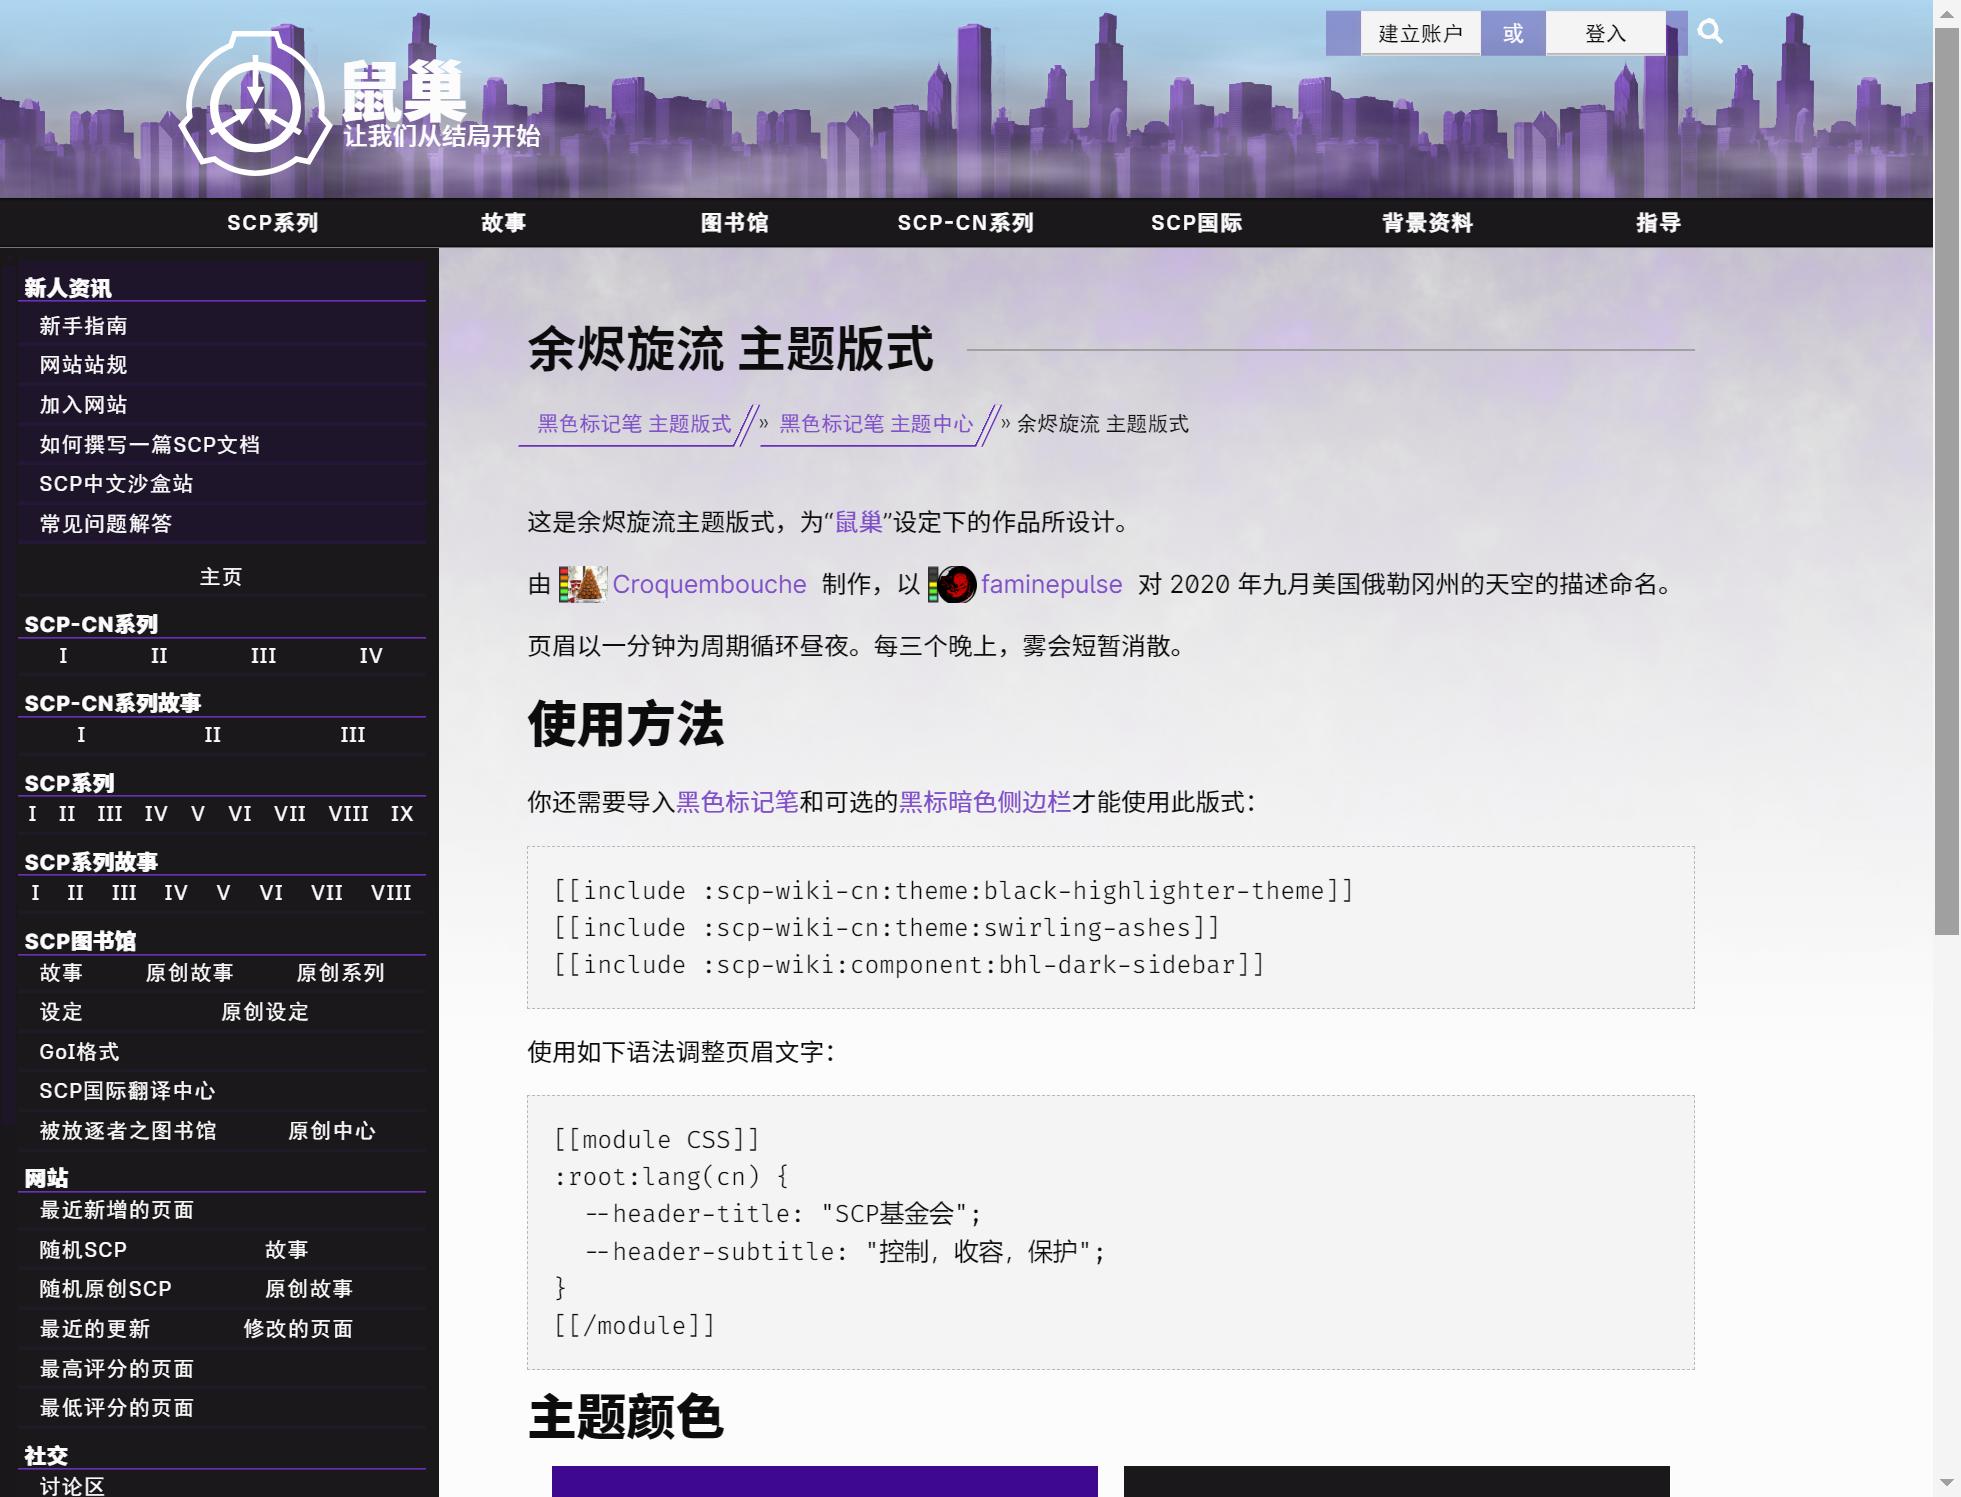Click the search magnifier icon
This screenshot has height=1497, width=1961.
[1710, 32]
